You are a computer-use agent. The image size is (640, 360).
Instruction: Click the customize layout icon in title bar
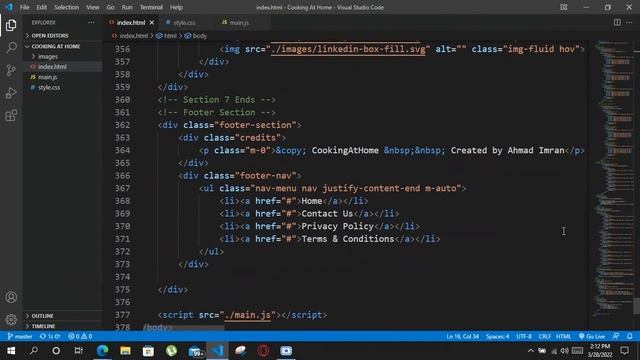coord(564,7)
